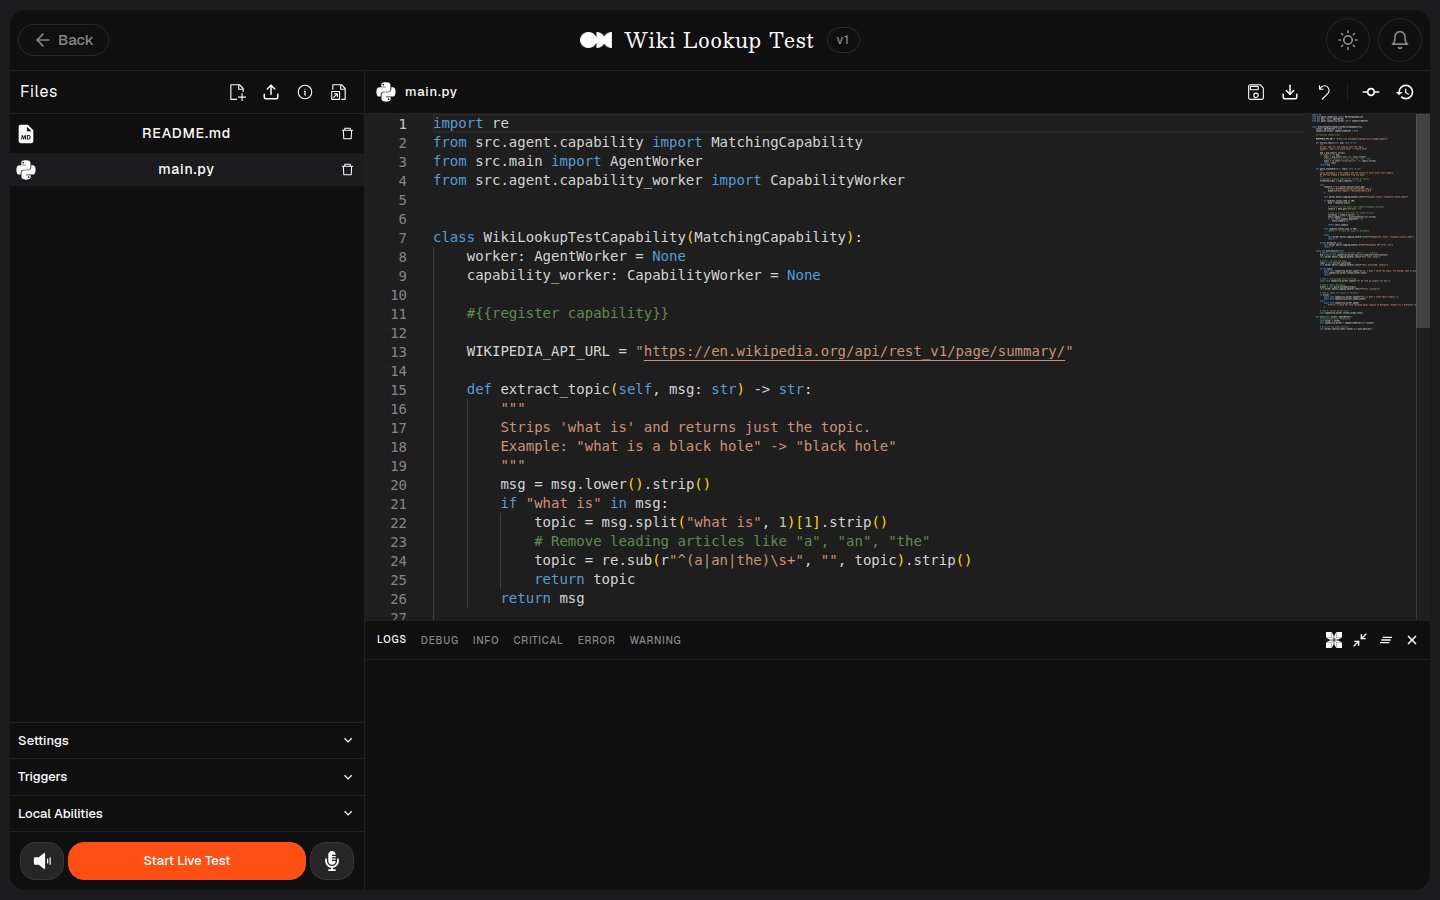Click the v1 version badge
This screenshot has height=900, width=1440.
(843, 40)
